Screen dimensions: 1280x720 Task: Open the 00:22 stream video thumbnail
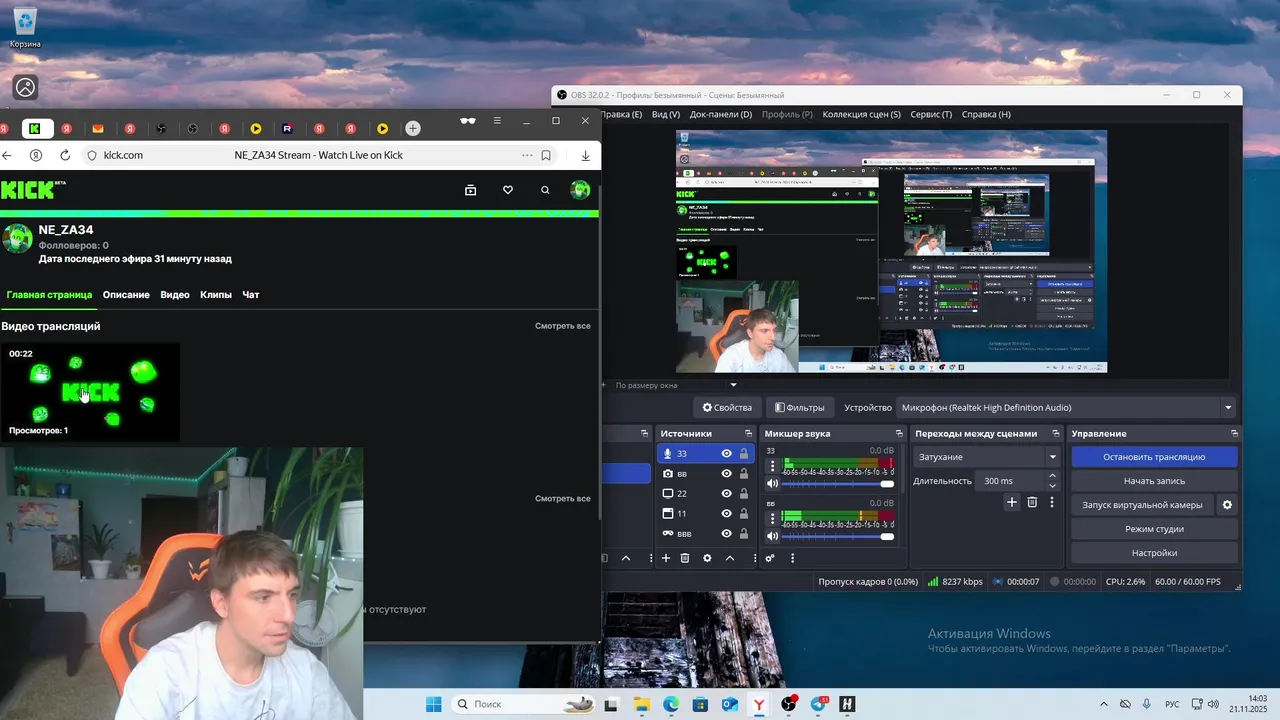(91, 392)
